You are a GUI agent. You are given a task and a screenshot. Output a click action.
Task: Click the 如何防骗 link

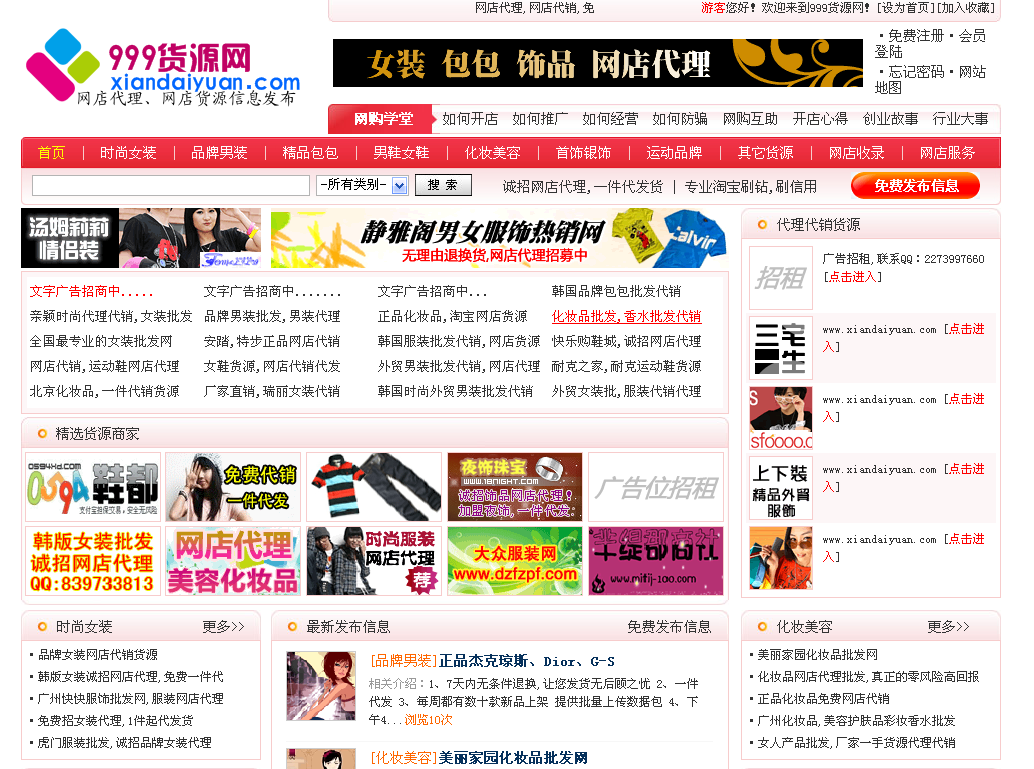coord(680,119)
